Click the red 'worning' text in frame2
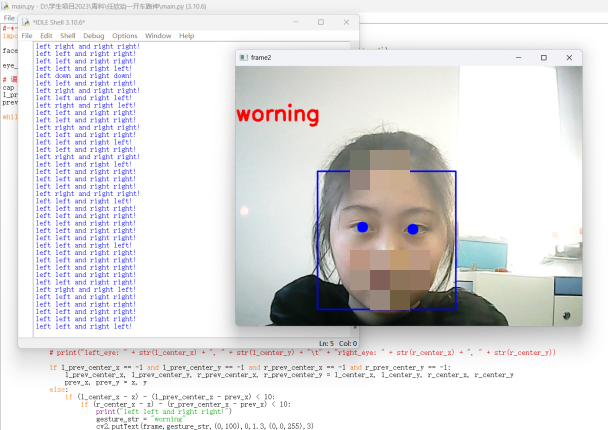The height and width of the screenshot is (430, 608). [277, 114]
